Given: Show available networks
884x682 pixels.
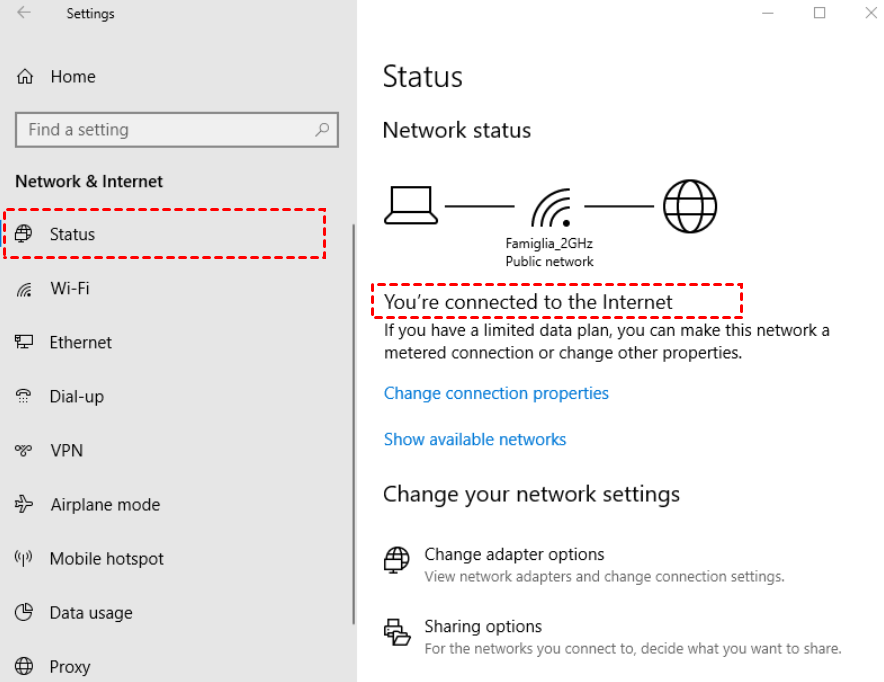Looking at the screenshot, I should coord(475,439).
